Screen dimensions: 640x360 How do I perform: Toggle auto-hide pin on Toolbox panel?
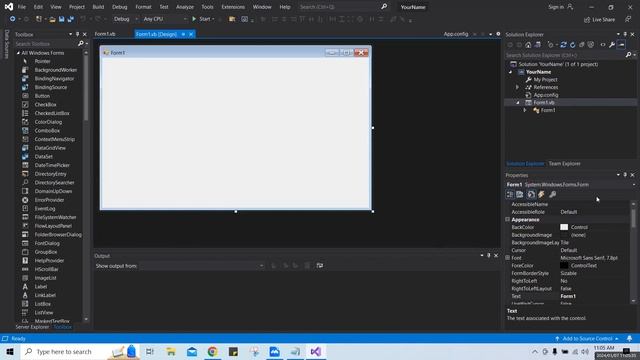pos(78,35)
